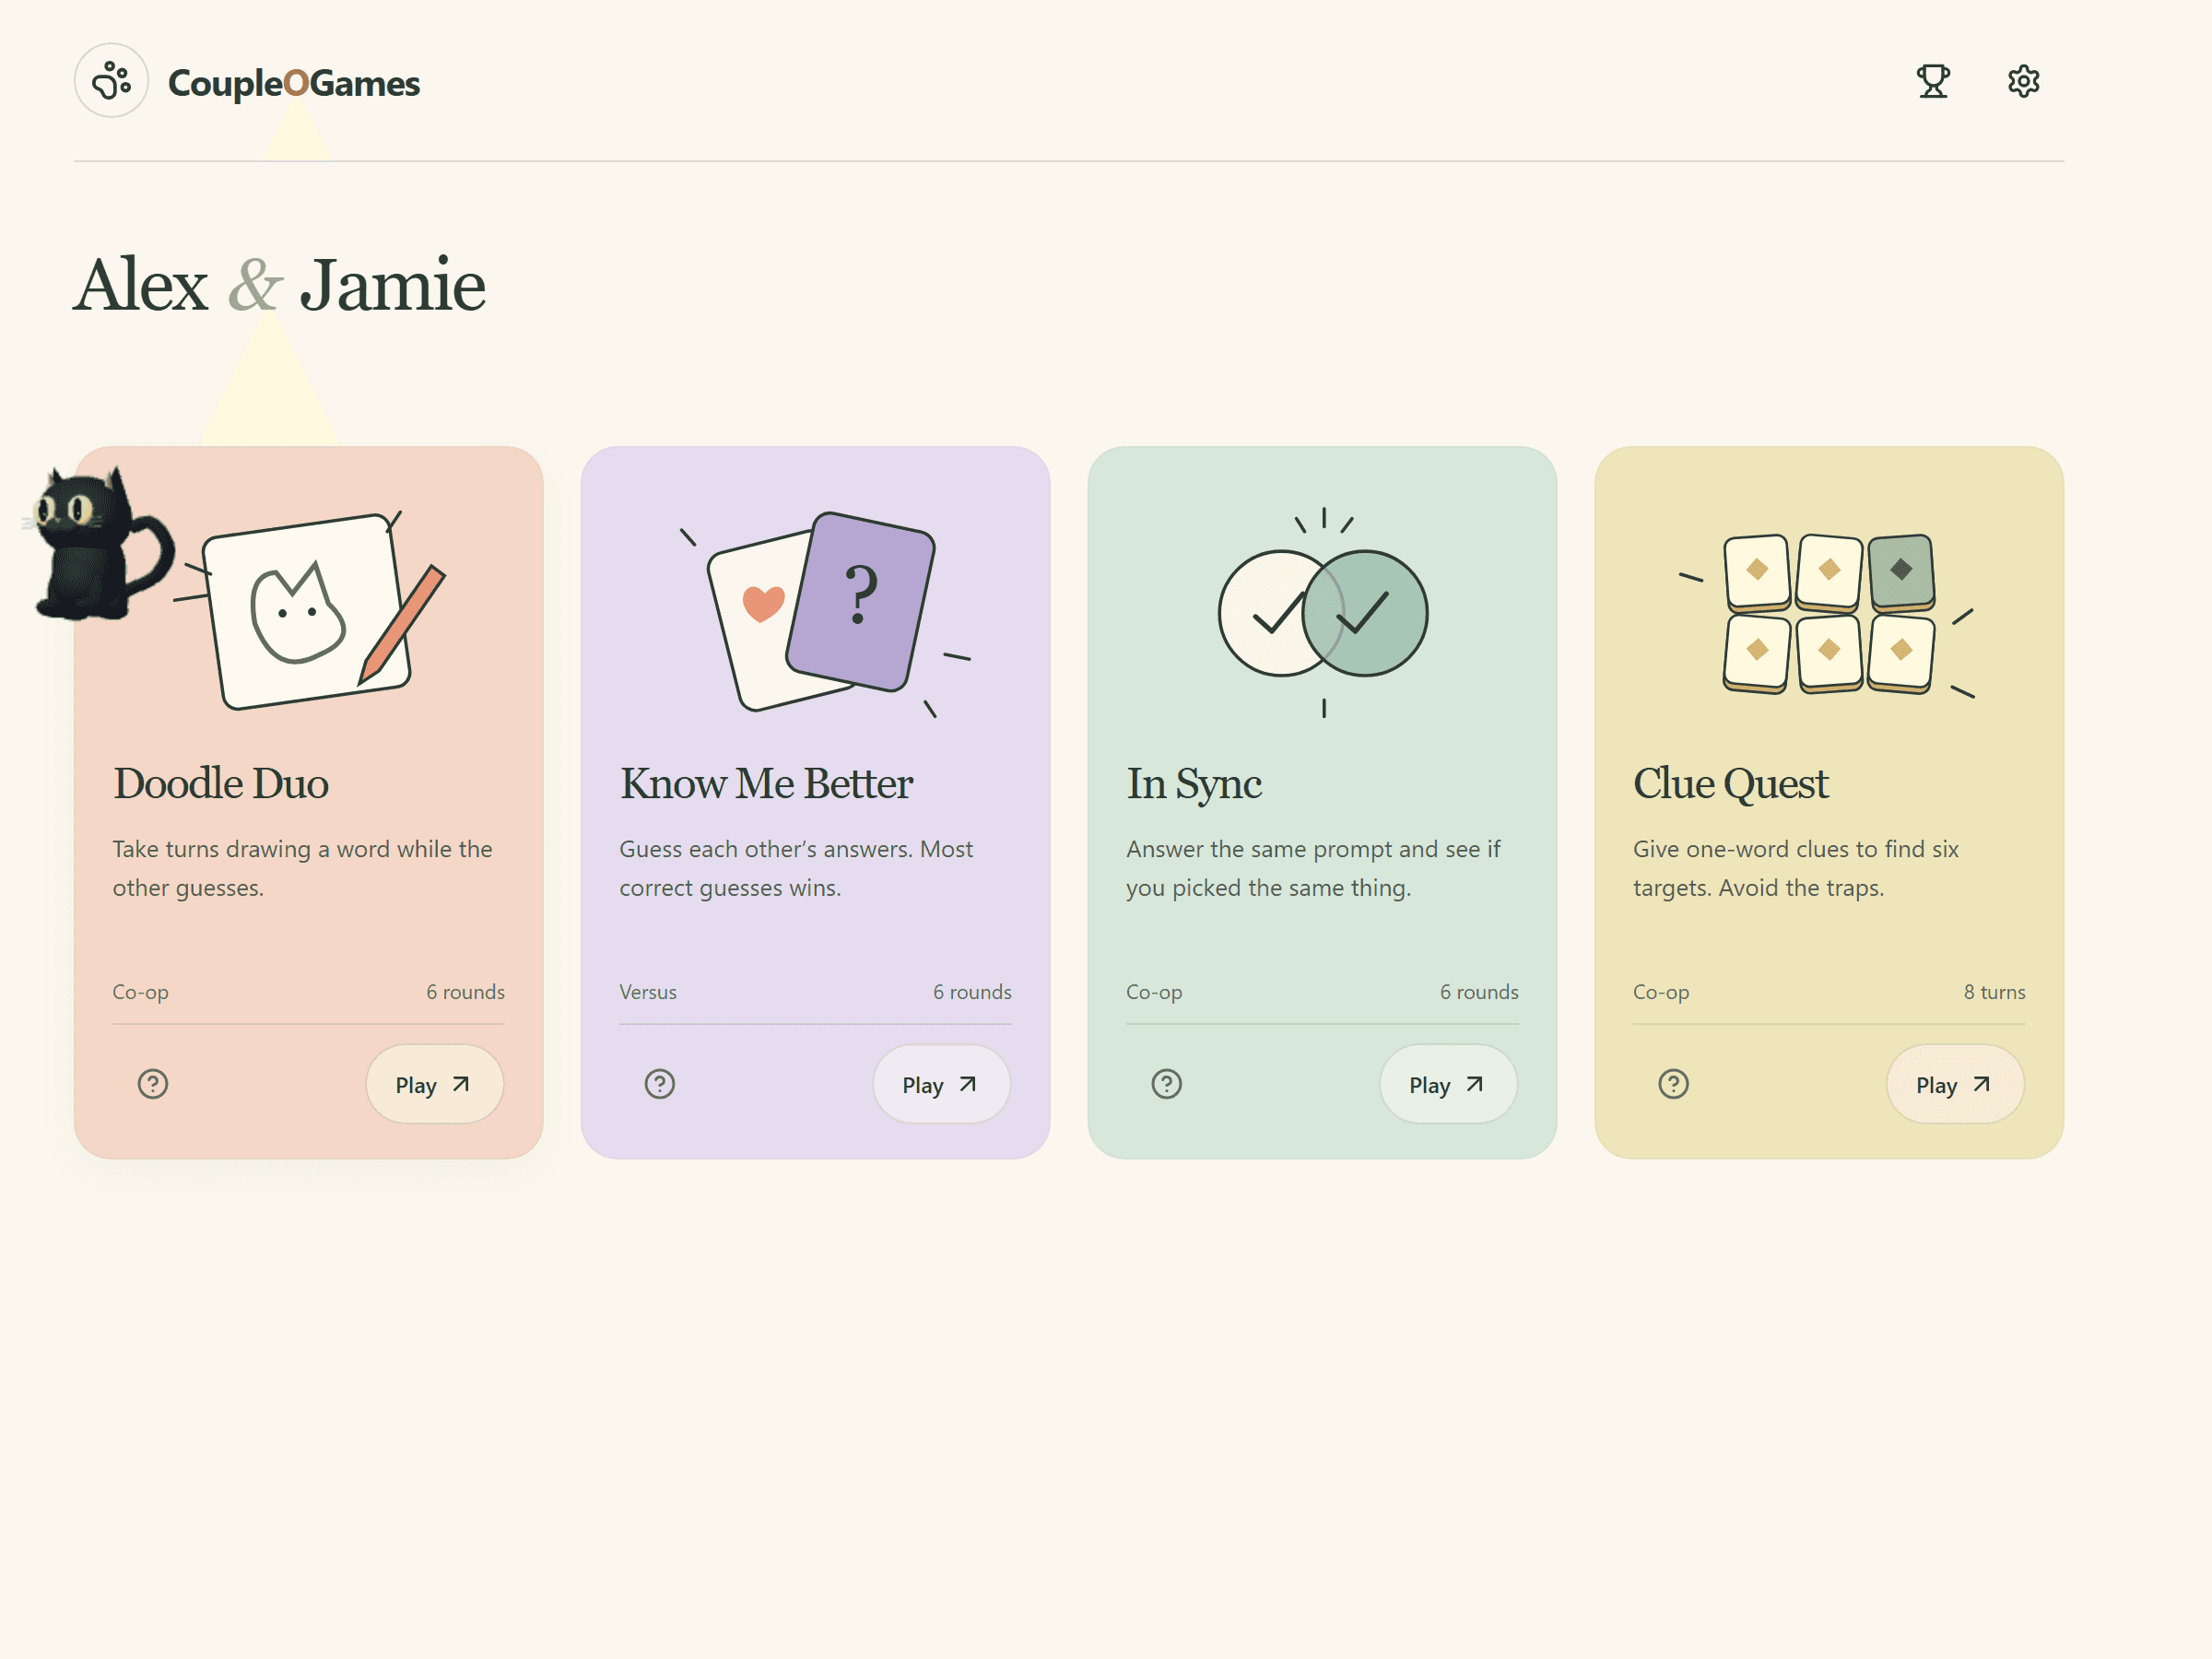The width and height of the screenshot is (2212, 1659).
Task: Click 6 rounds on In Sync card
Action: coord(1479,992)
